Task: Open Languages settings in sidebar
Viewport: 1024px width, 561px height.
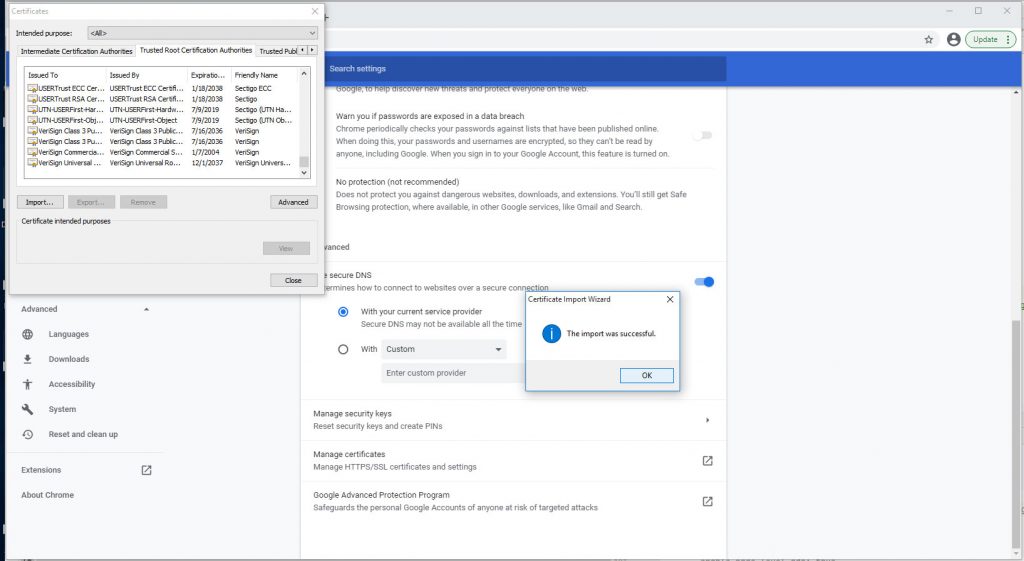Action: coord(69,334)
